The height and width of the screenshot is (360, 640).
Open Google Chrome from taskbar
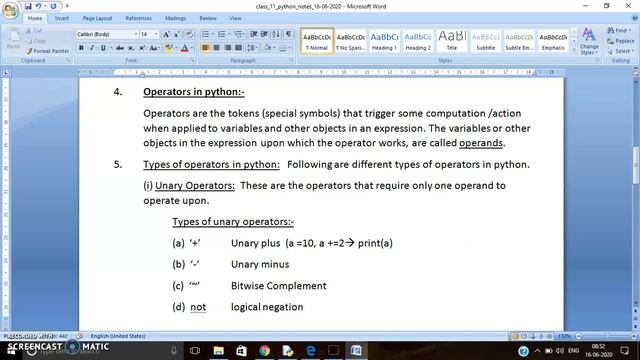pos(264,351)
